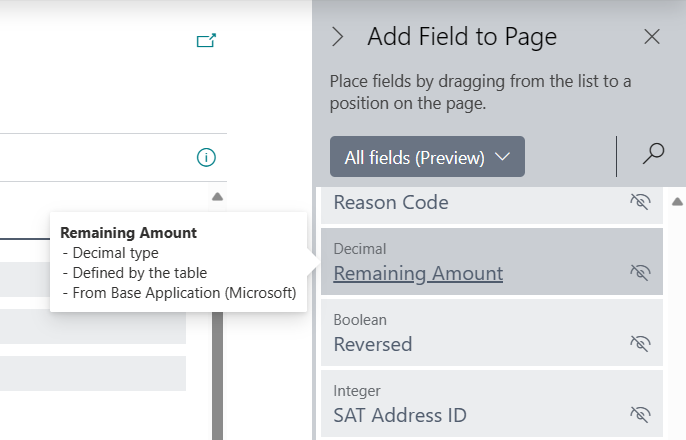Click the page's vertical scrollbar thumb

(x=217, y=380)
